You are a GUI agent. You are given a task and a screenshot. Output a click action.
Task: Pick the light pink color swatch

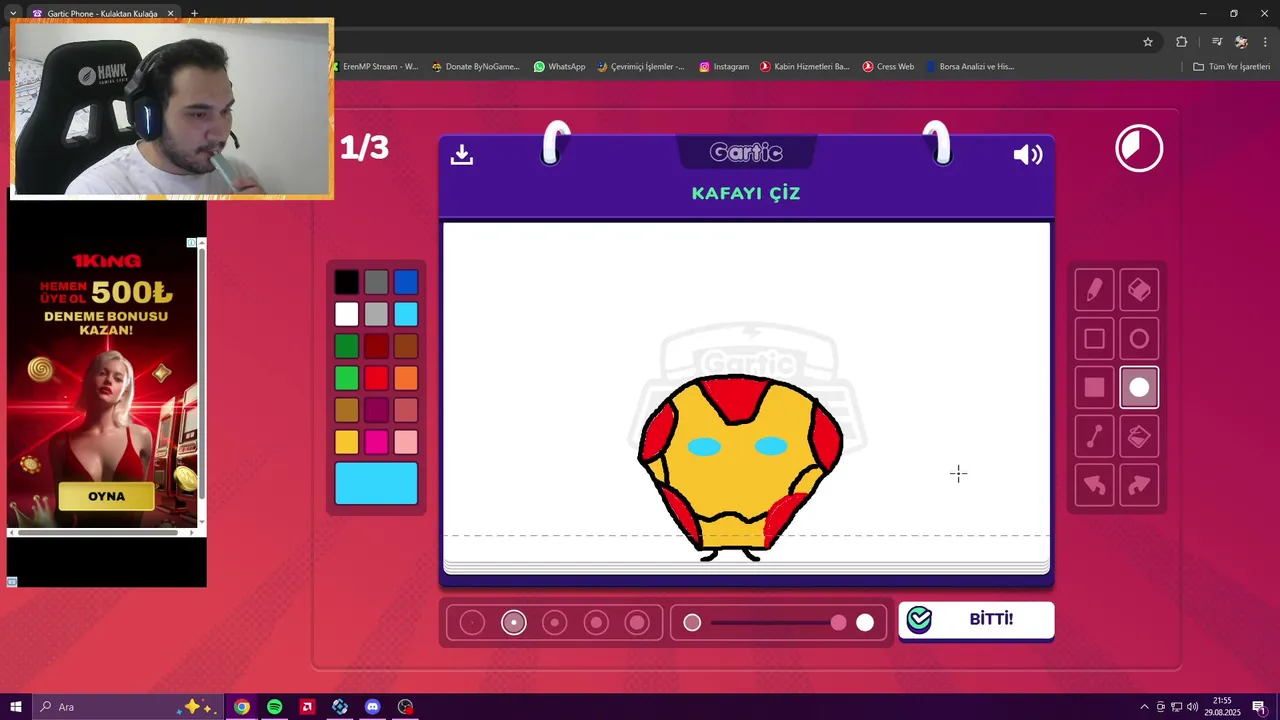pyautogui.click(x=405, y=442)
